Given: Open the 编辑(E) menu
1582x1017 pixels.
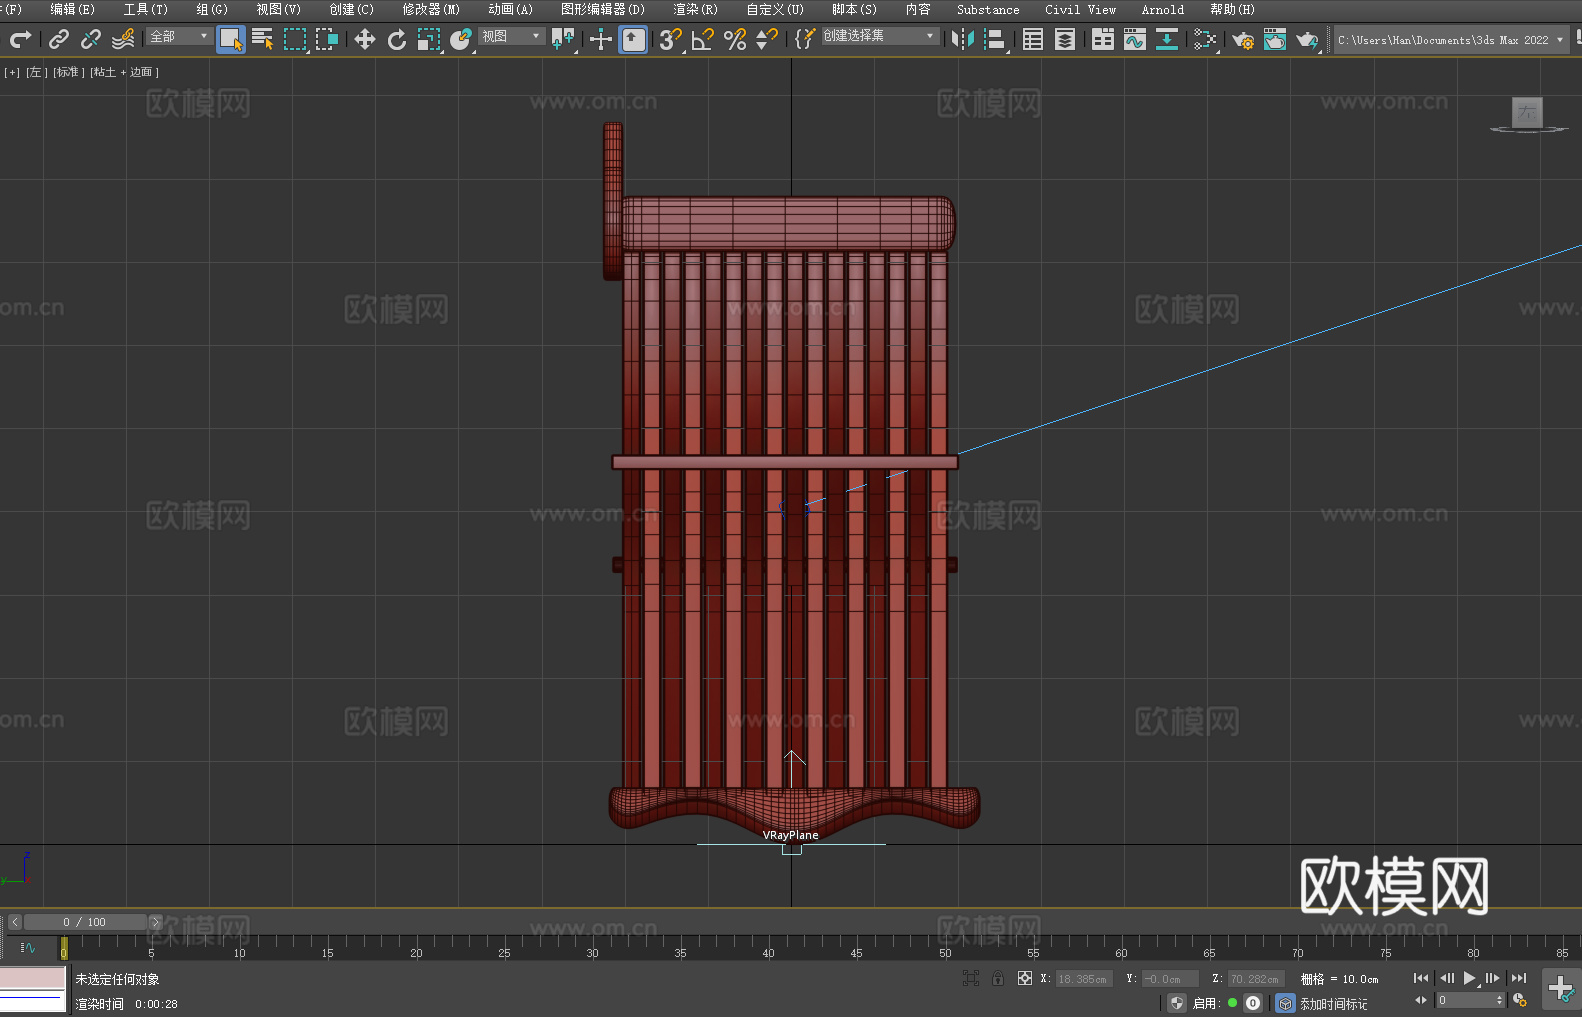Looking at the screenshot, I should point(72,9).
